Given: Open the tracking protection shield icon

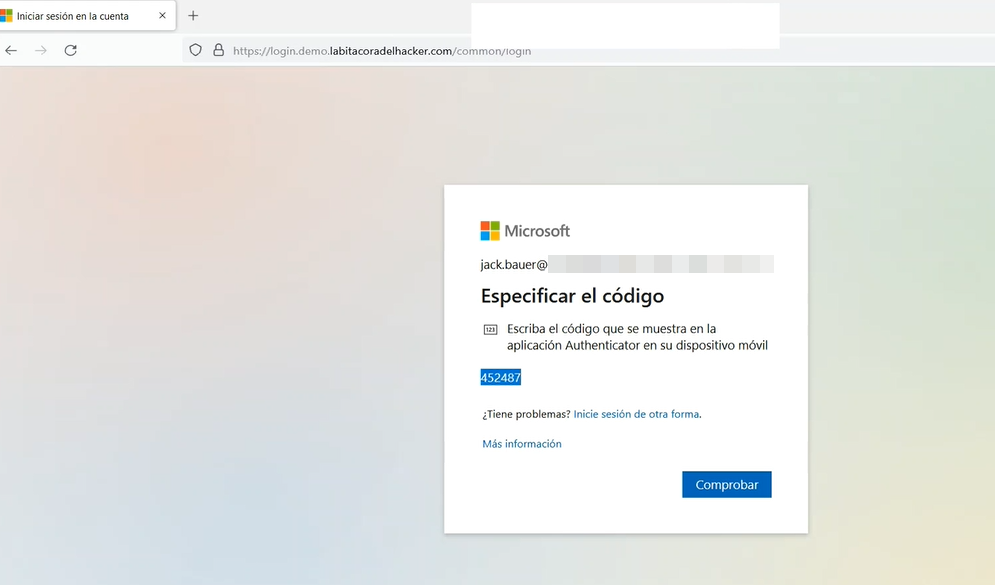Looking at the screenshot, I should coord(195,49).
